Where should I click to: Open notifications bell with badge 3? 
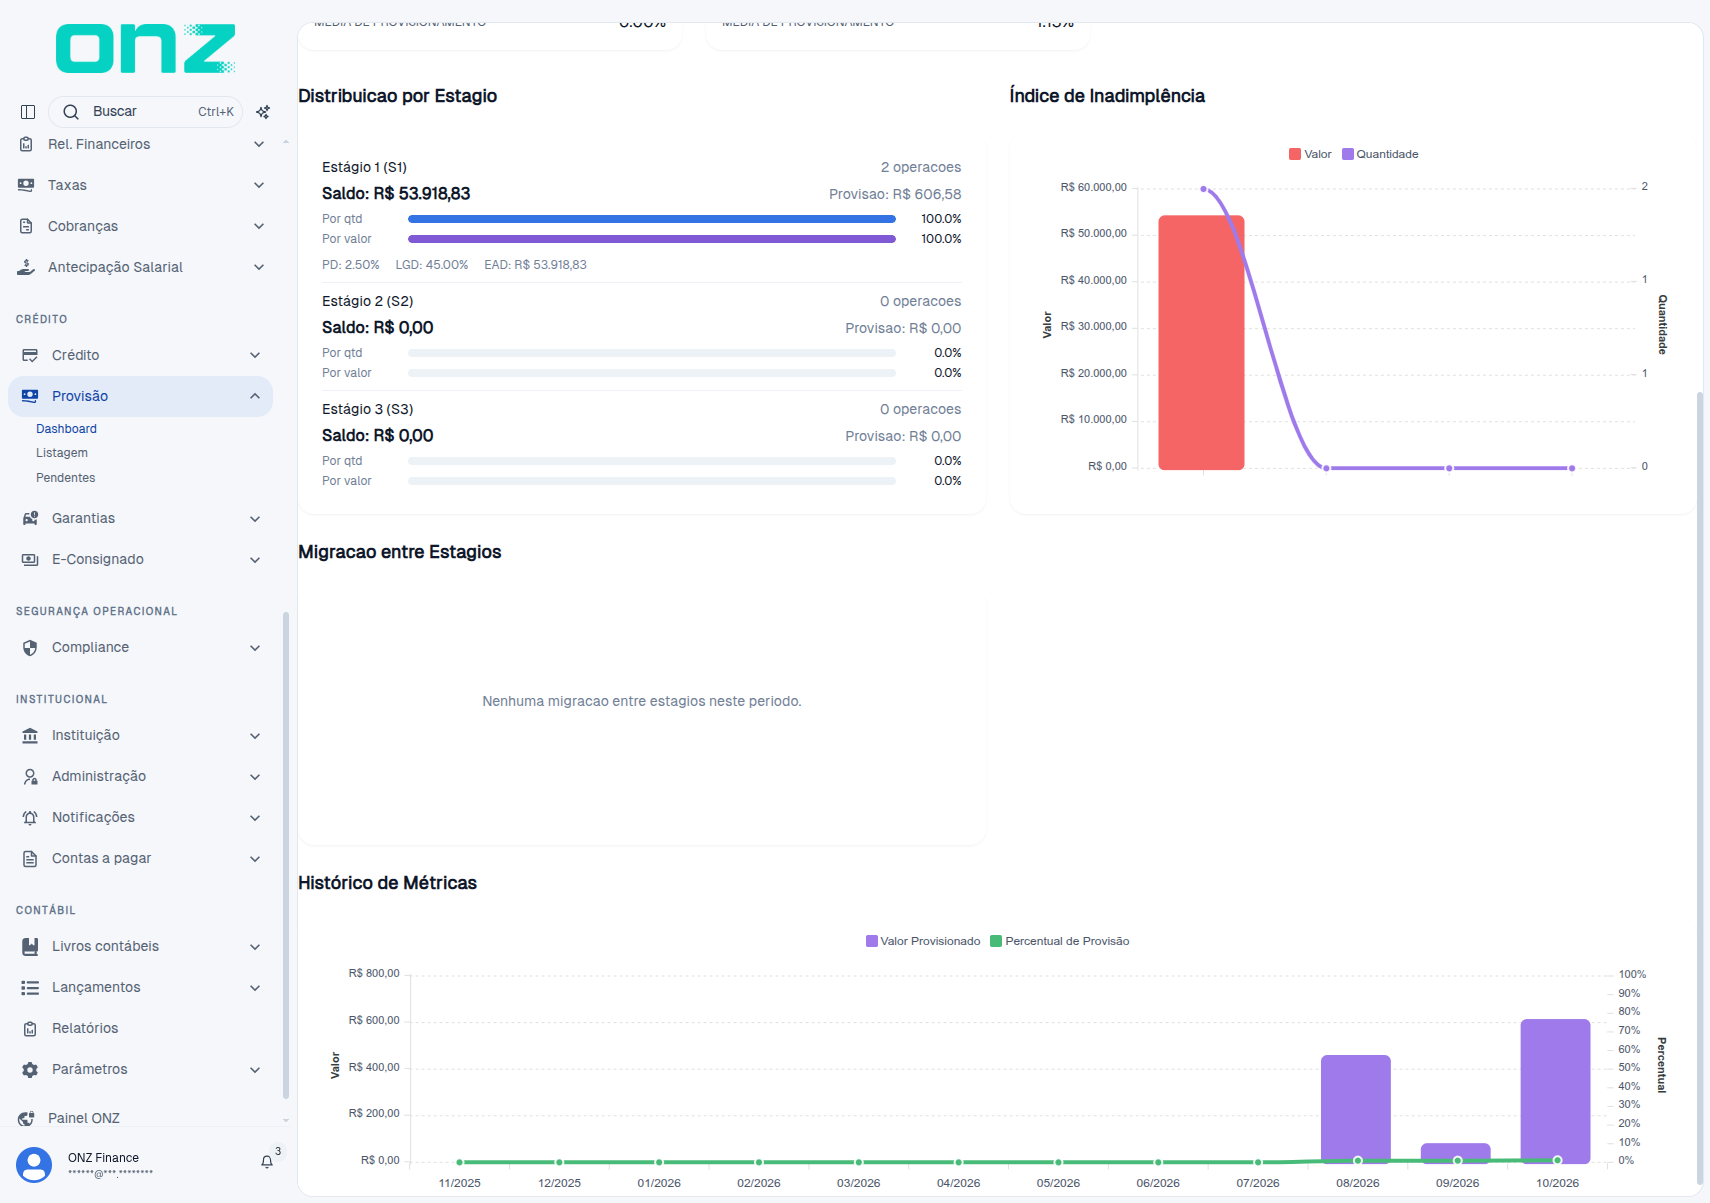click(267, 1161)
